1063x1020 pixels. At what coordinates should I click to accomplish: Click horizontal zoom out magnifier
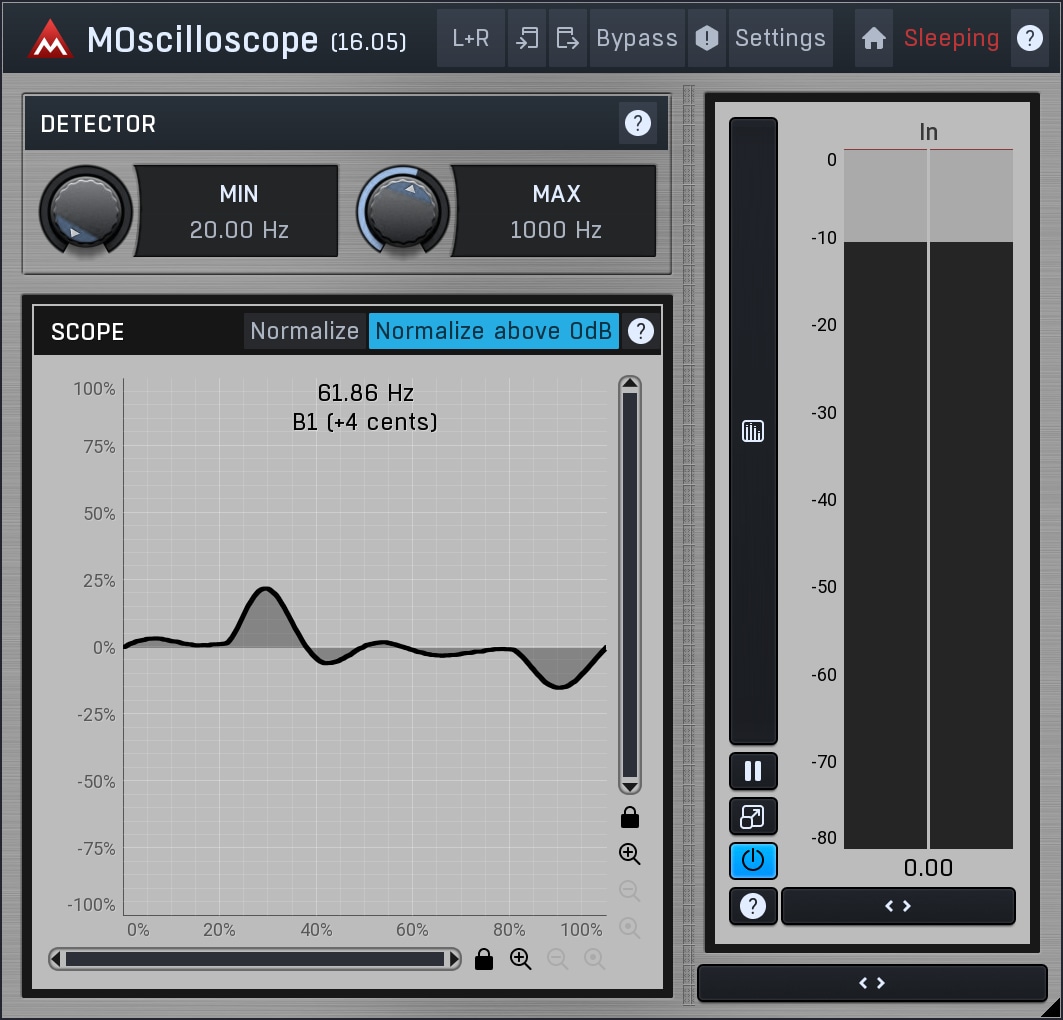557,959
